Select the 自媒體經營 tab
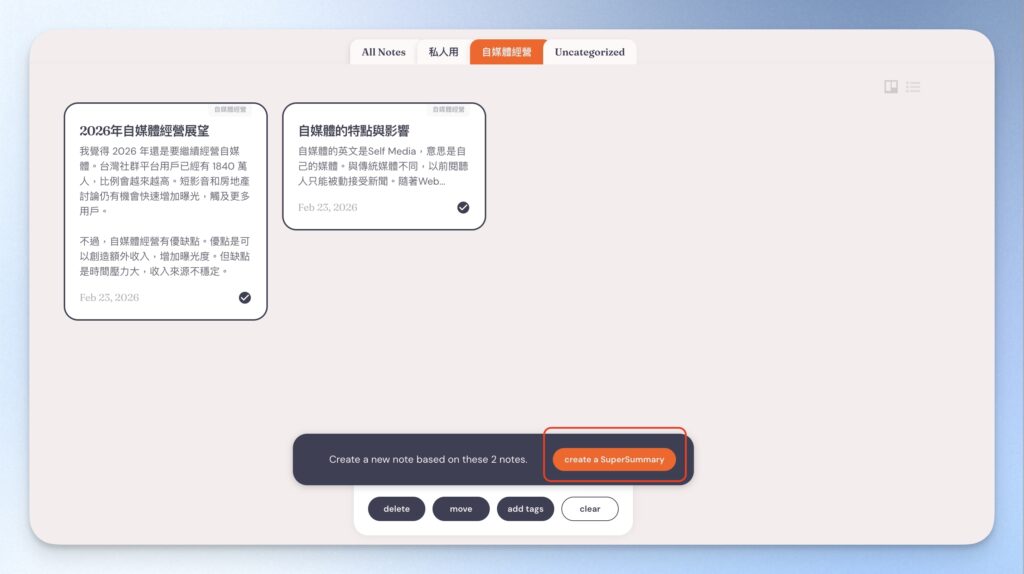1024x574 pixels. (506, 52)
